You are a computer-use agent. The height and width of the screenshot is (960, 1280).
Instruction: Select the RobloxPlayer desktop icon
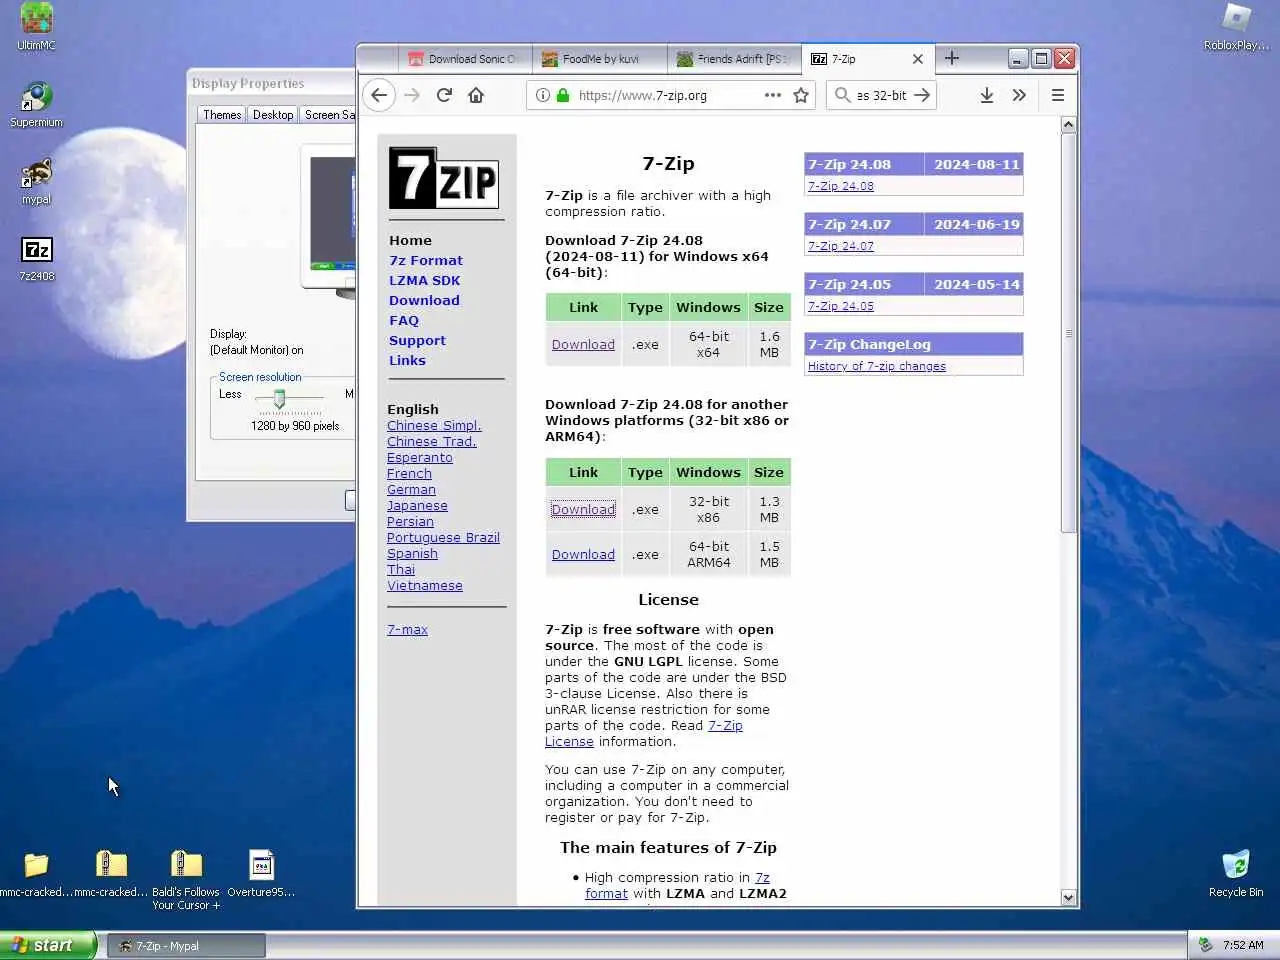tap(1236, 27)
